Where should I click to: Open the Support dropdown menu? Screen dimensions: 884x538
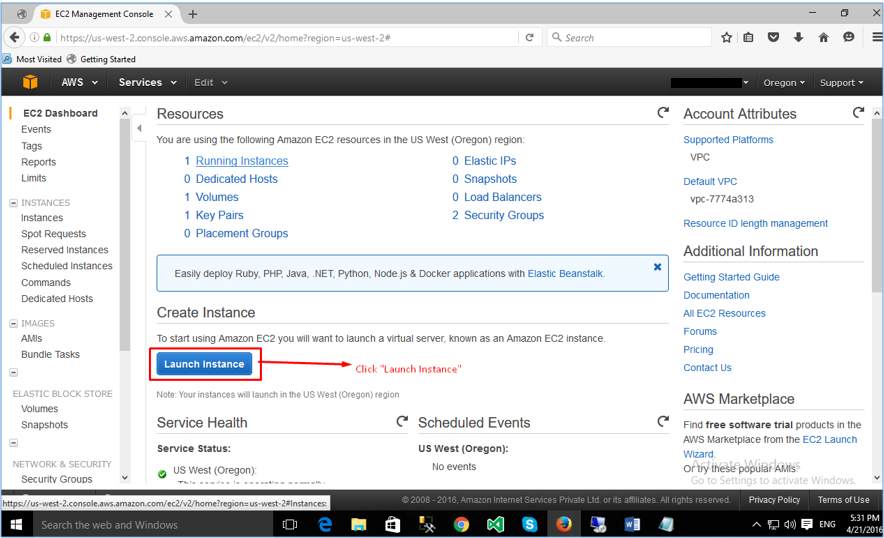tap(842, 83)
